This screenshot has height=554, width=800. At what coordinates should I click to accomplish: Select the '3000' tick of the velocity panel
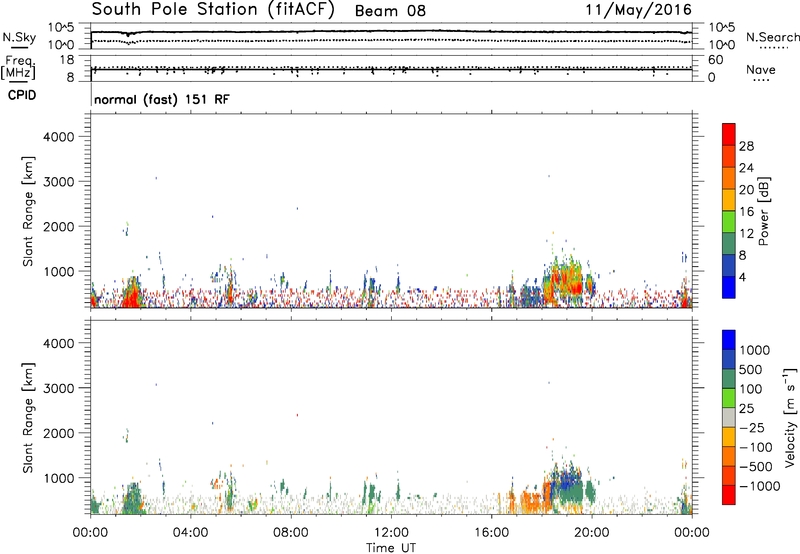pos(59,388)
